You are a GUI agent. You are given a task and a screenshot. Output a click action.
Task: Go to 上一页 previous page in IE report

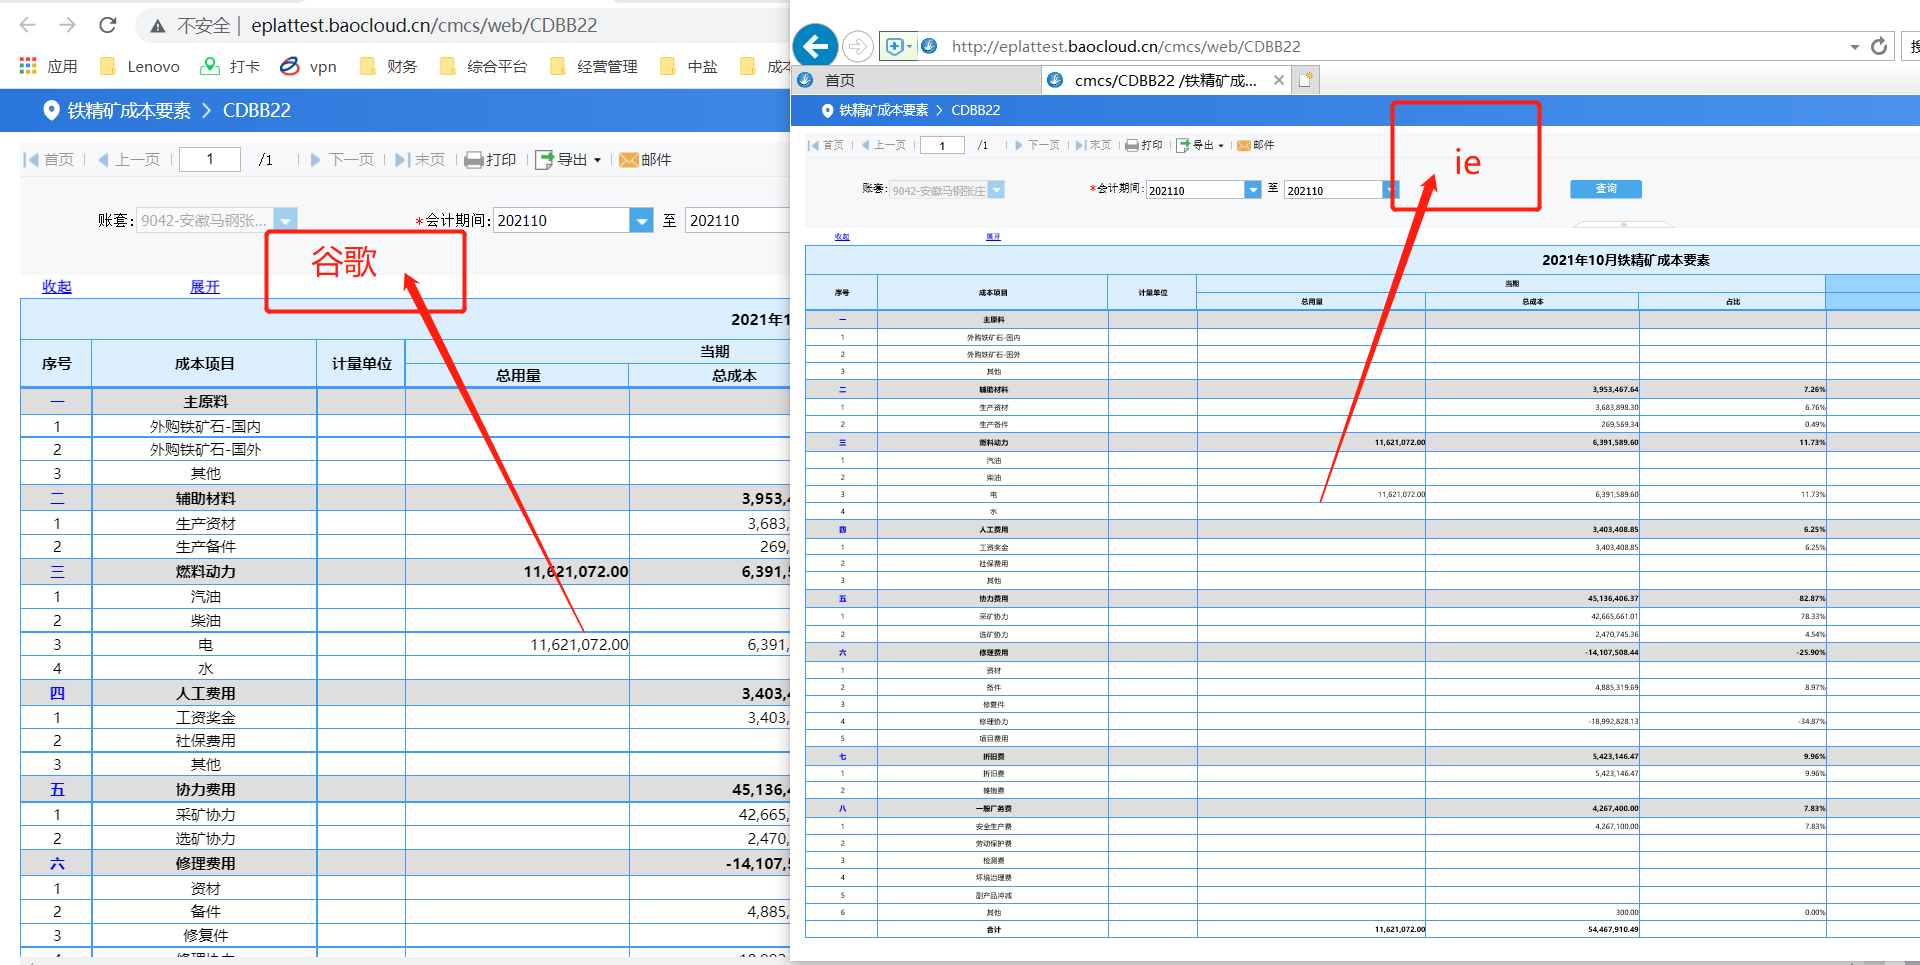click(x=883, y=145)
